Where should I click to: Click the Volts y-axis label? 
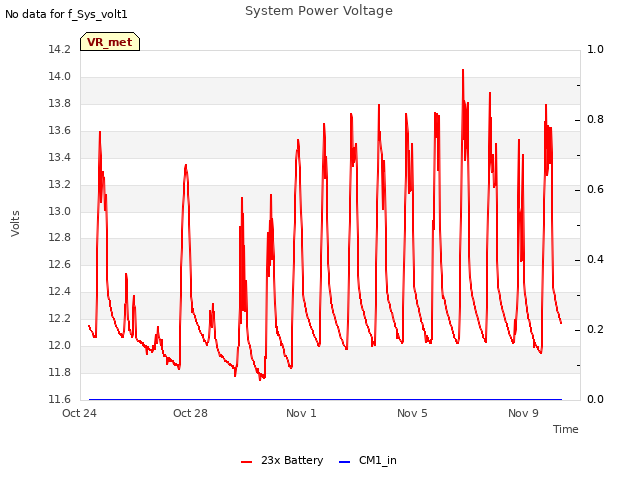coord(15,224)
